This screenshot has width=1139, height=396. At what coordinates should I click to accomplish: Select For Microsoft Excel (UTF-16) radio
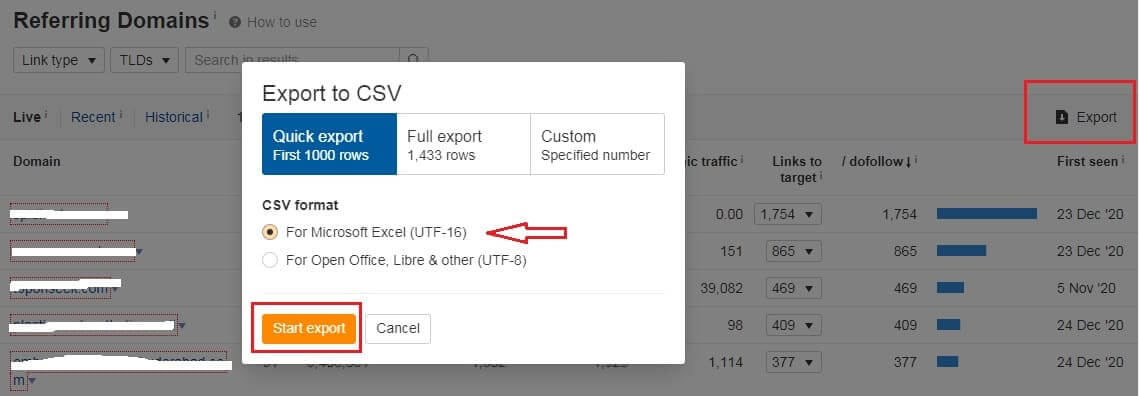pos(269,233)
